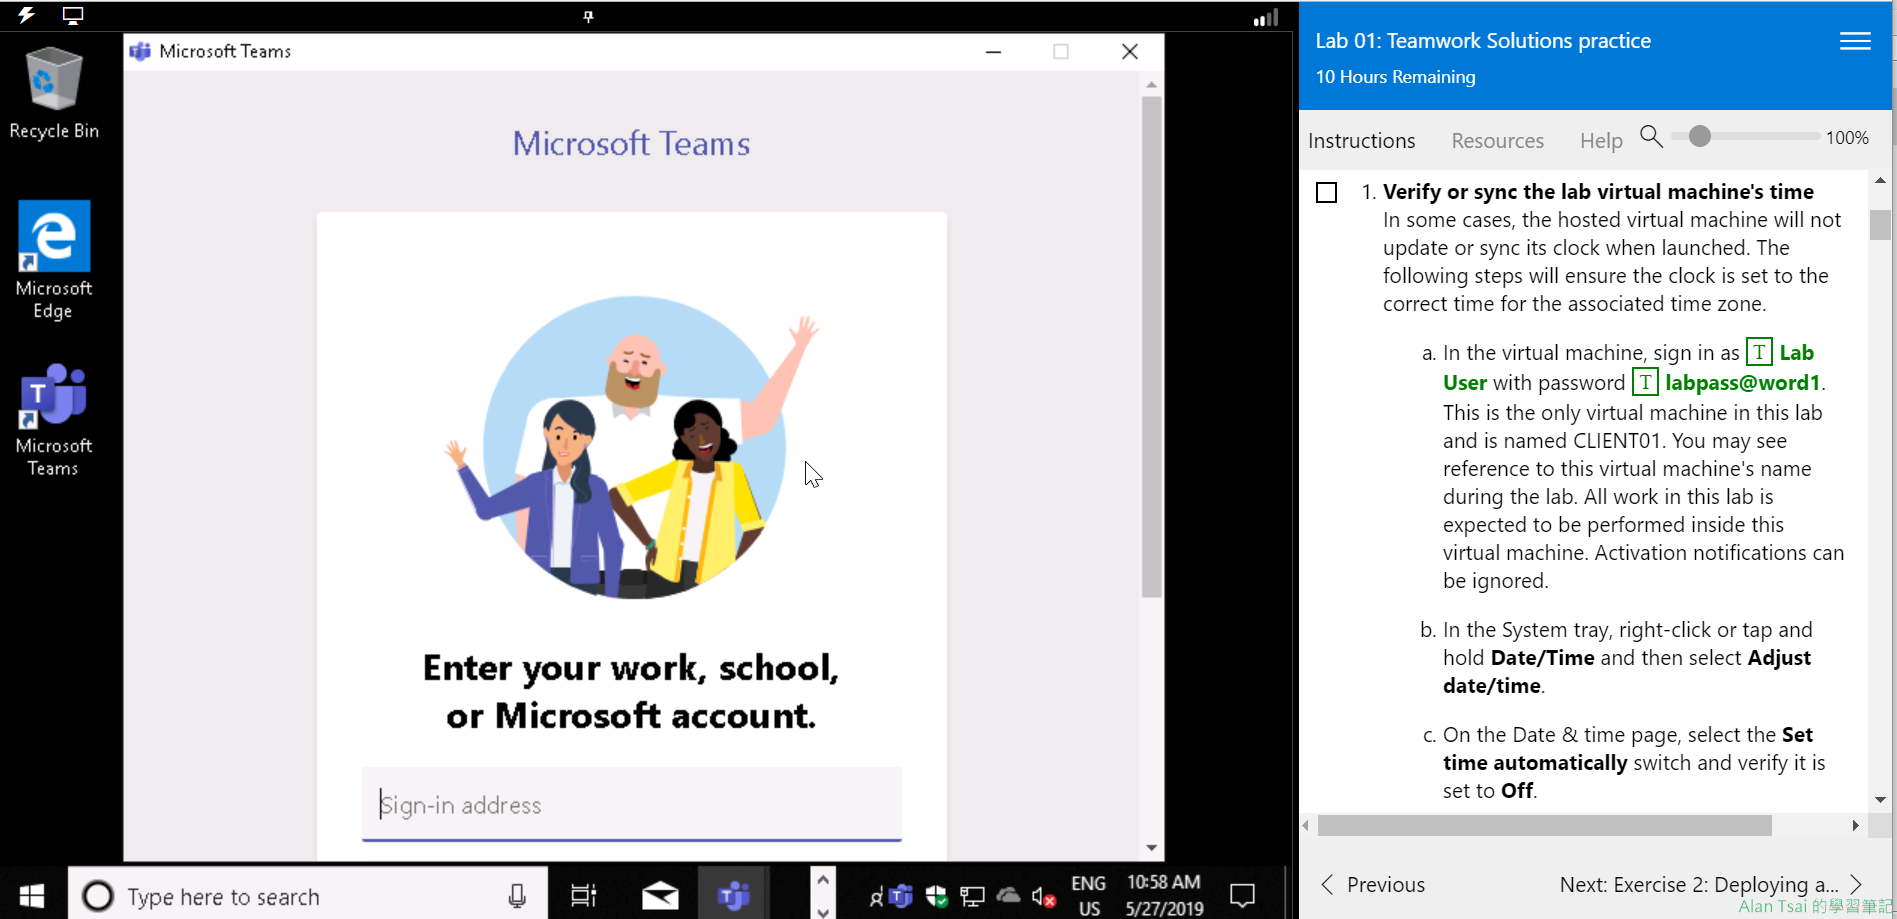This screenshot has height=919, width=1897.
Task: Click the '100%' zoom value
Action: point(1847,137)
